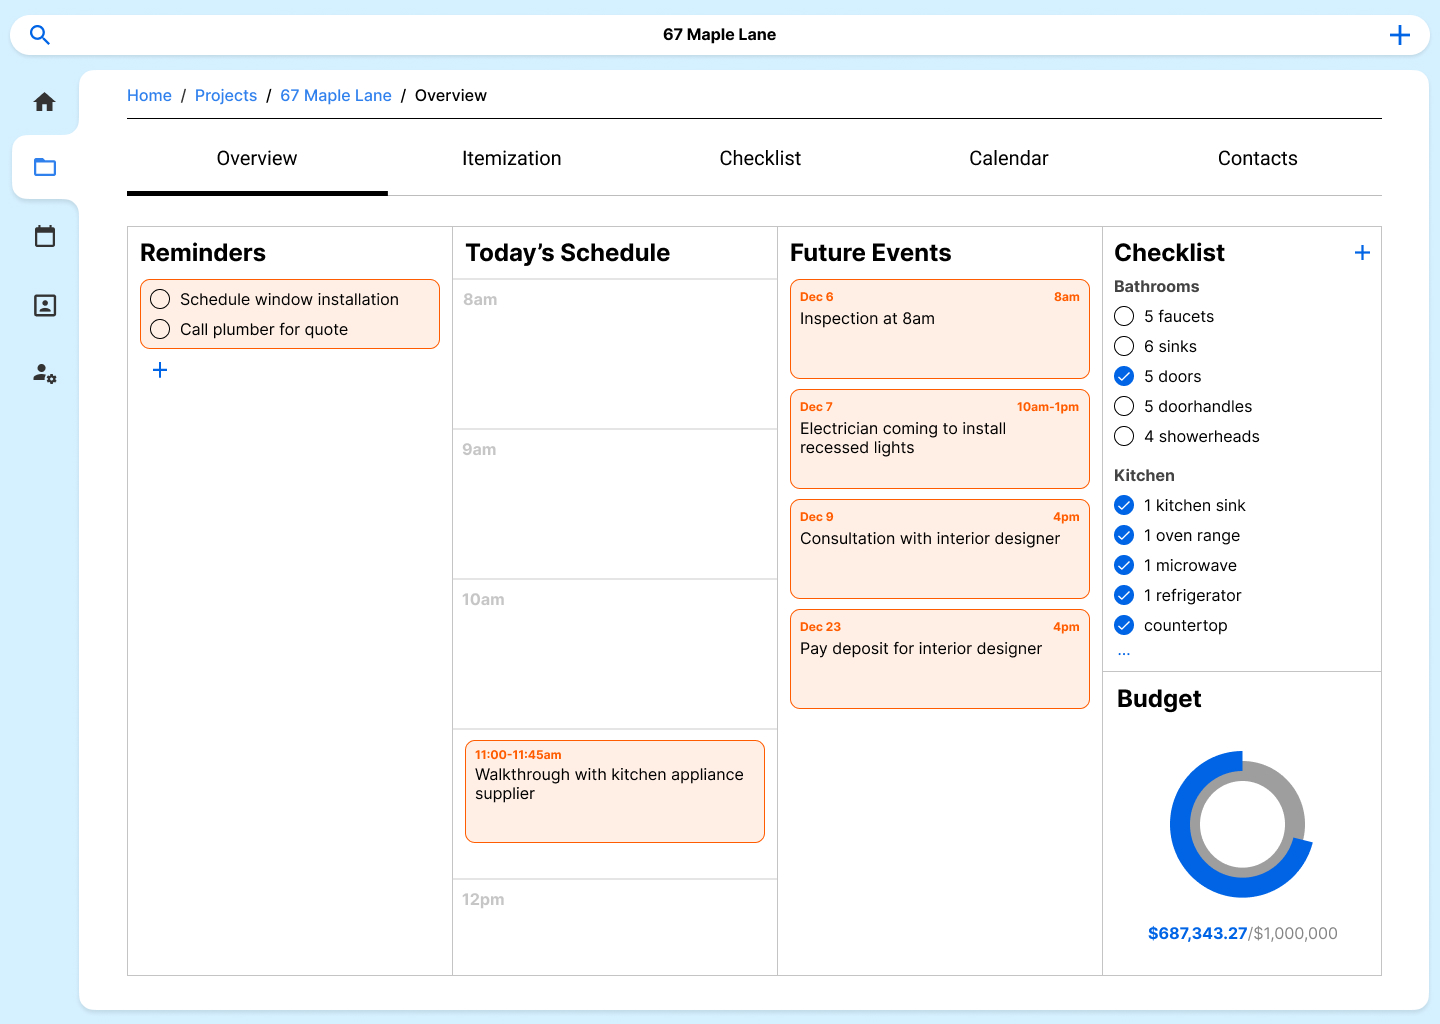Go to Projects breadcrumb link

226,95
